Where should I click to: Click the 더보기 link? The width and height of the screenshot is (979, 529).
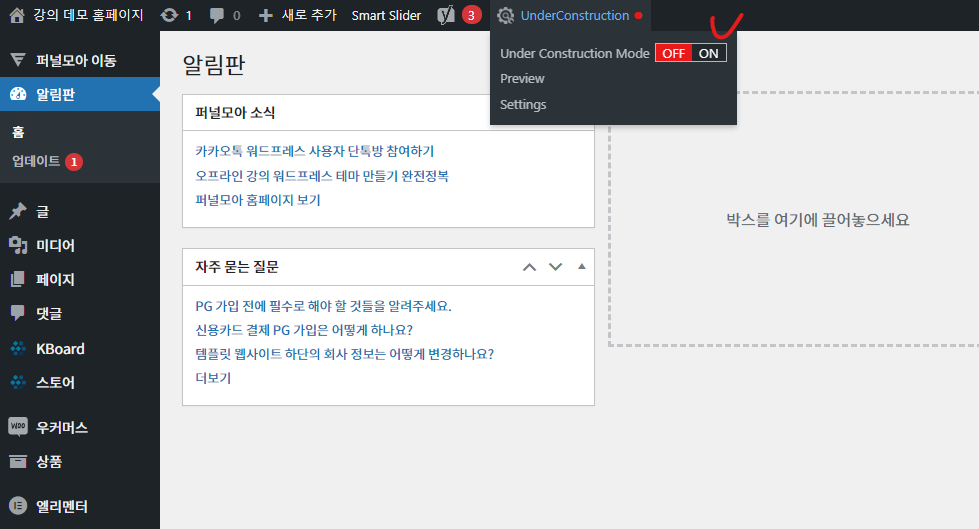213,378
